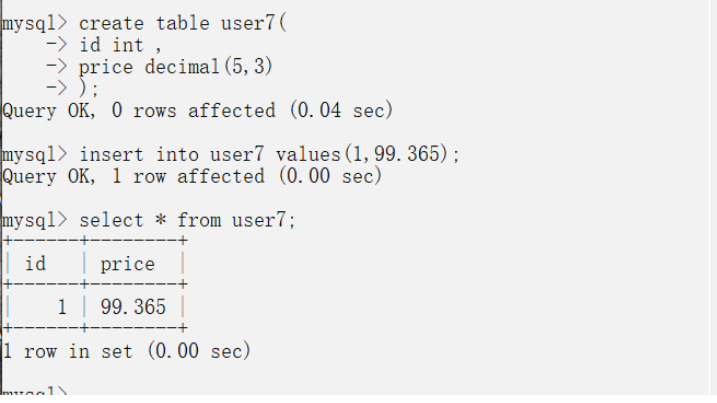The width and height of the screenshot is (717, 403).
Task: Click the bottom border line of result table
Action: pyautogui.click(x=95, y=329)
